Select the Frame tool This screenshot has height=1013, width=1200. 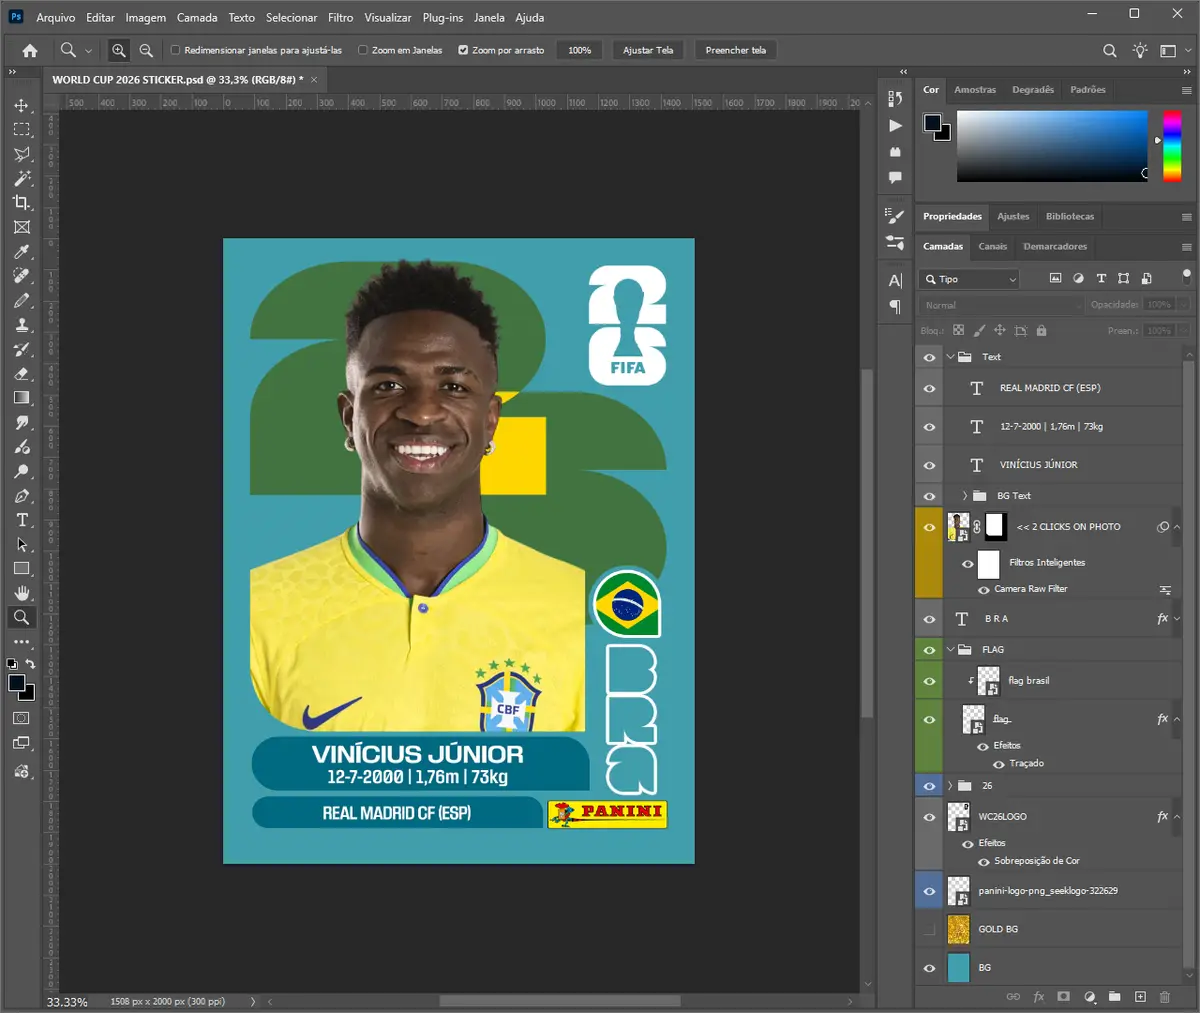pos(21,227)
